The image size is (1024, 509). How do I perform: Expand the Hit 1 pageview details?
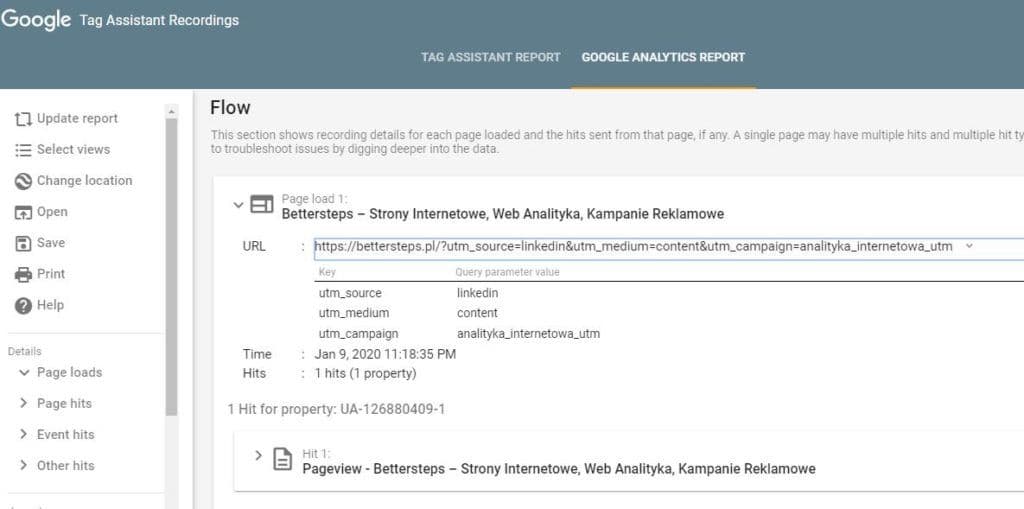point(258,455)
